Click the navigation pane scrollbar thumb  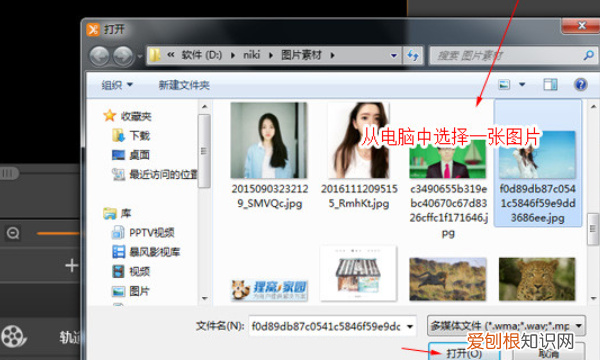pyautogui.click(x=204, y=151)
